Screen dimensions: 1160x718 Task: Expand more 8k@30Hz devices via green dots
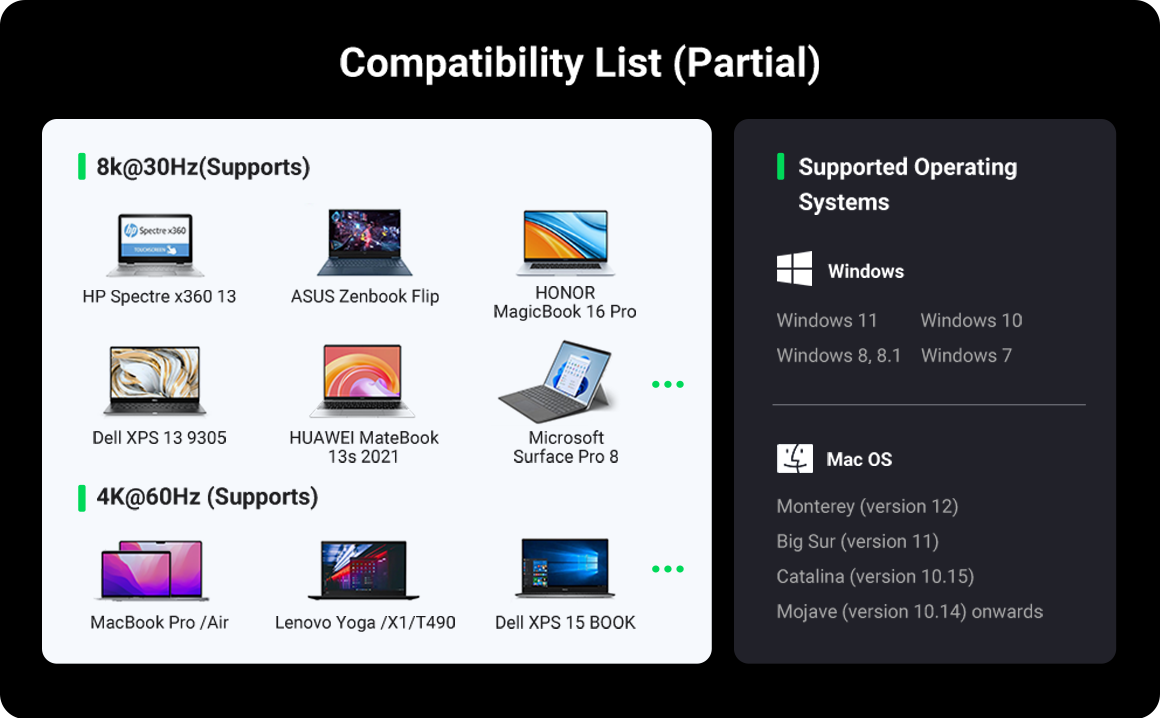tap(667, 384)
